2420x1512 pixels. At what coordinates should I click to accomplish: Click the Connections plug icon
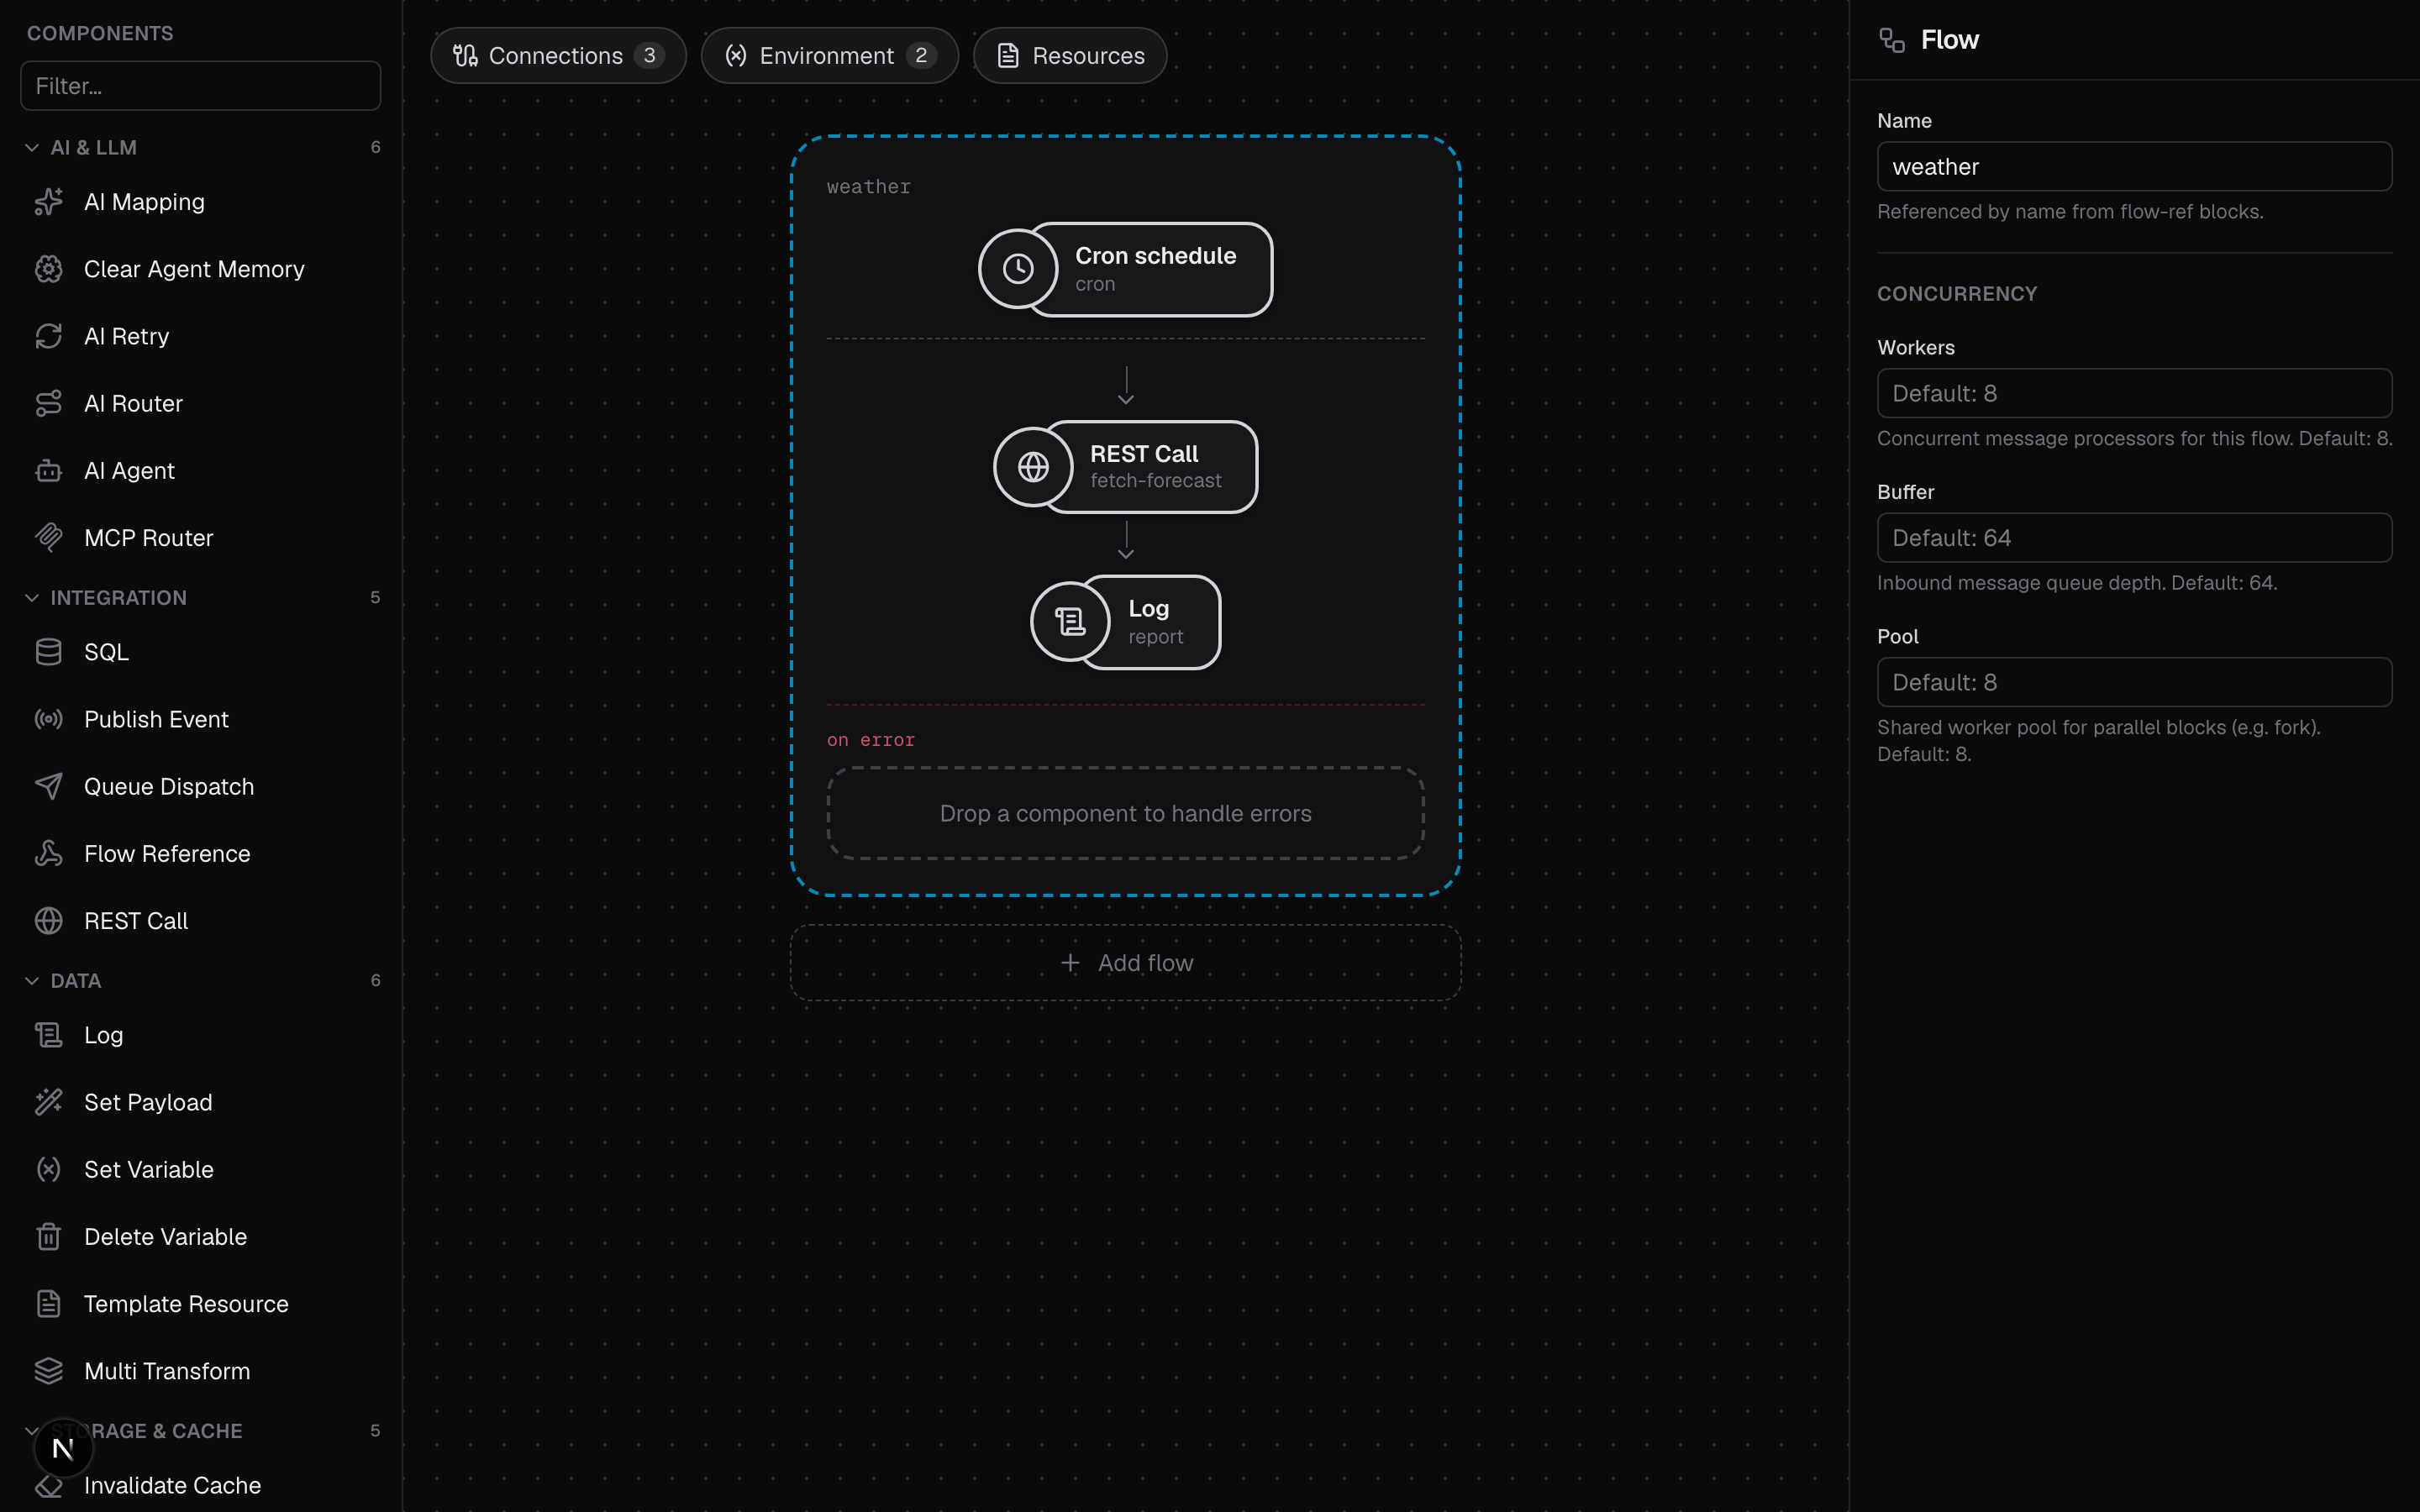(x=465, y=56)
